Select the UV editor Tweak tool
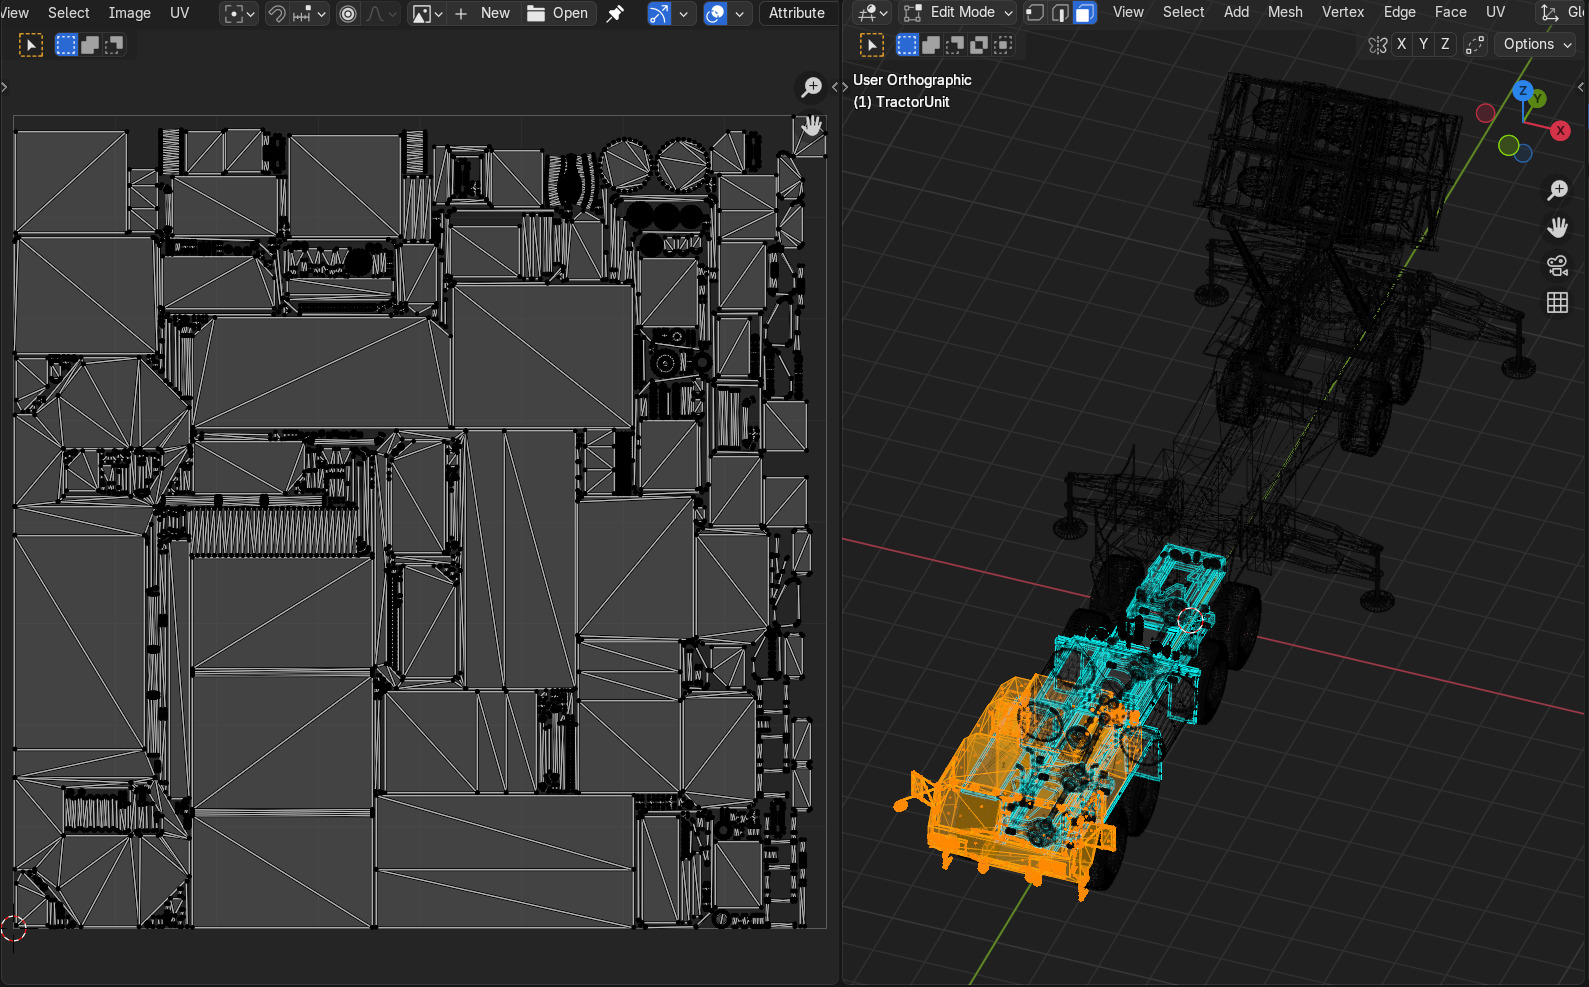The image size is (1589, 987). (31, 45)
